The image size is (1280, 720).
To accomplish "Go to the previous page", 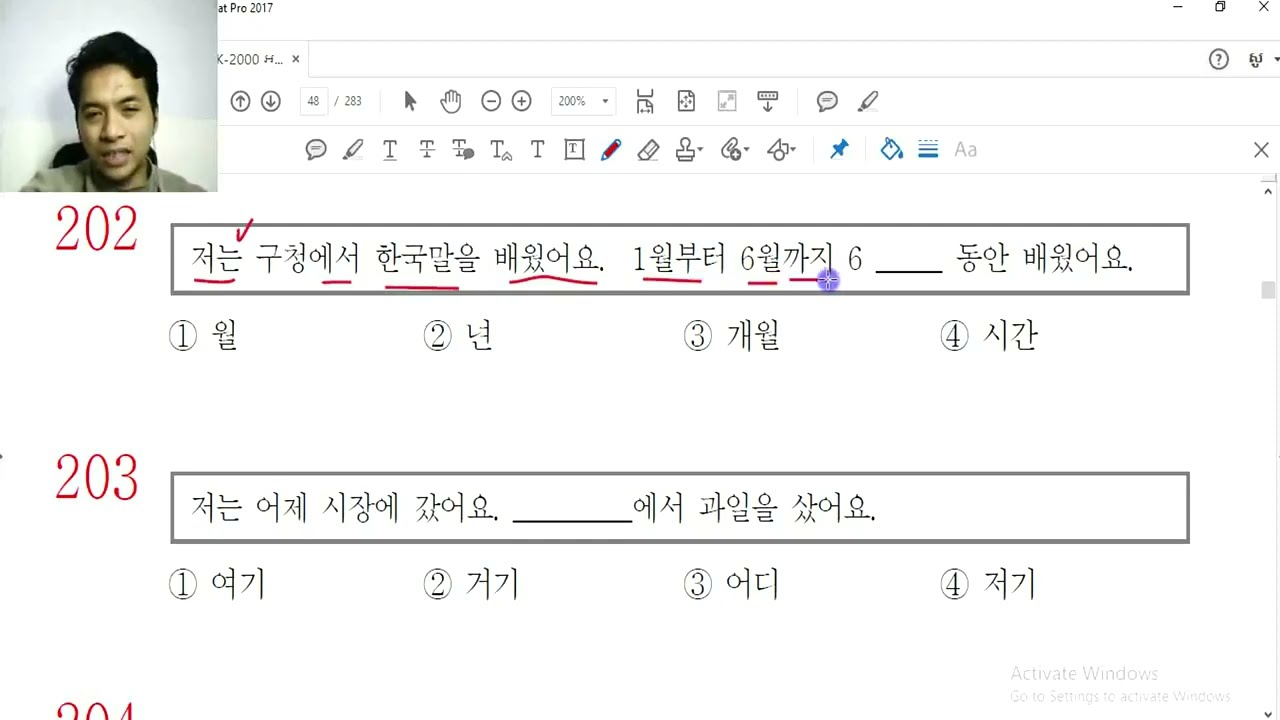I will [x=240, y=101].
